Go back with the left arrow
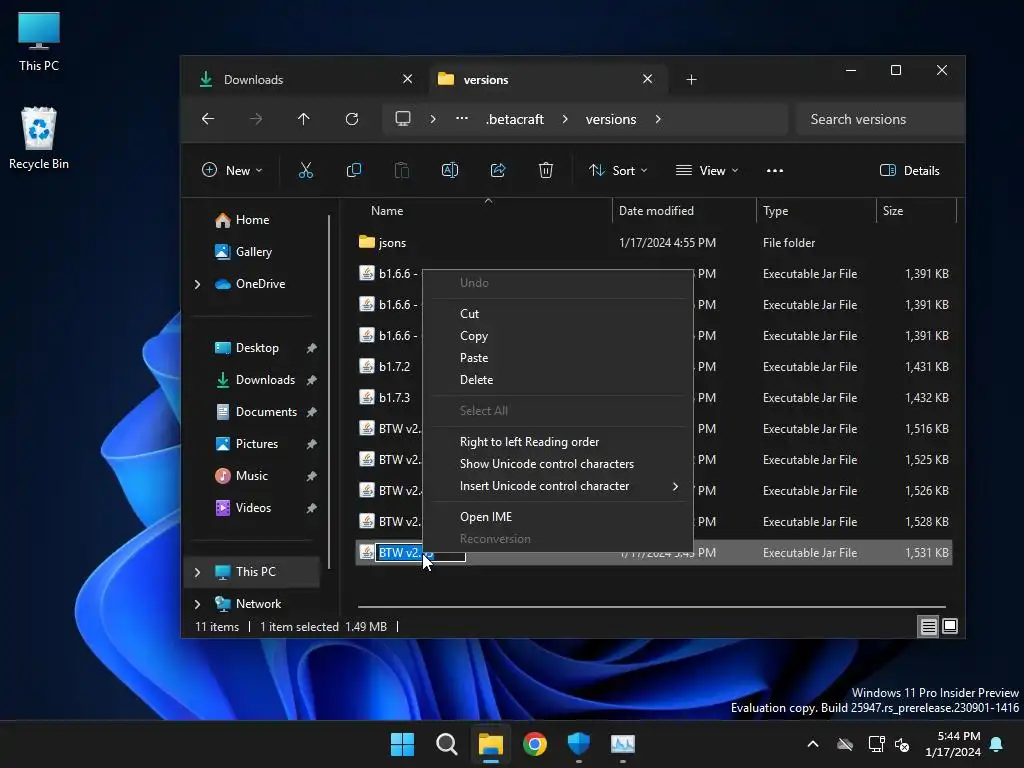1024x768 pixels. click(208, 119)
